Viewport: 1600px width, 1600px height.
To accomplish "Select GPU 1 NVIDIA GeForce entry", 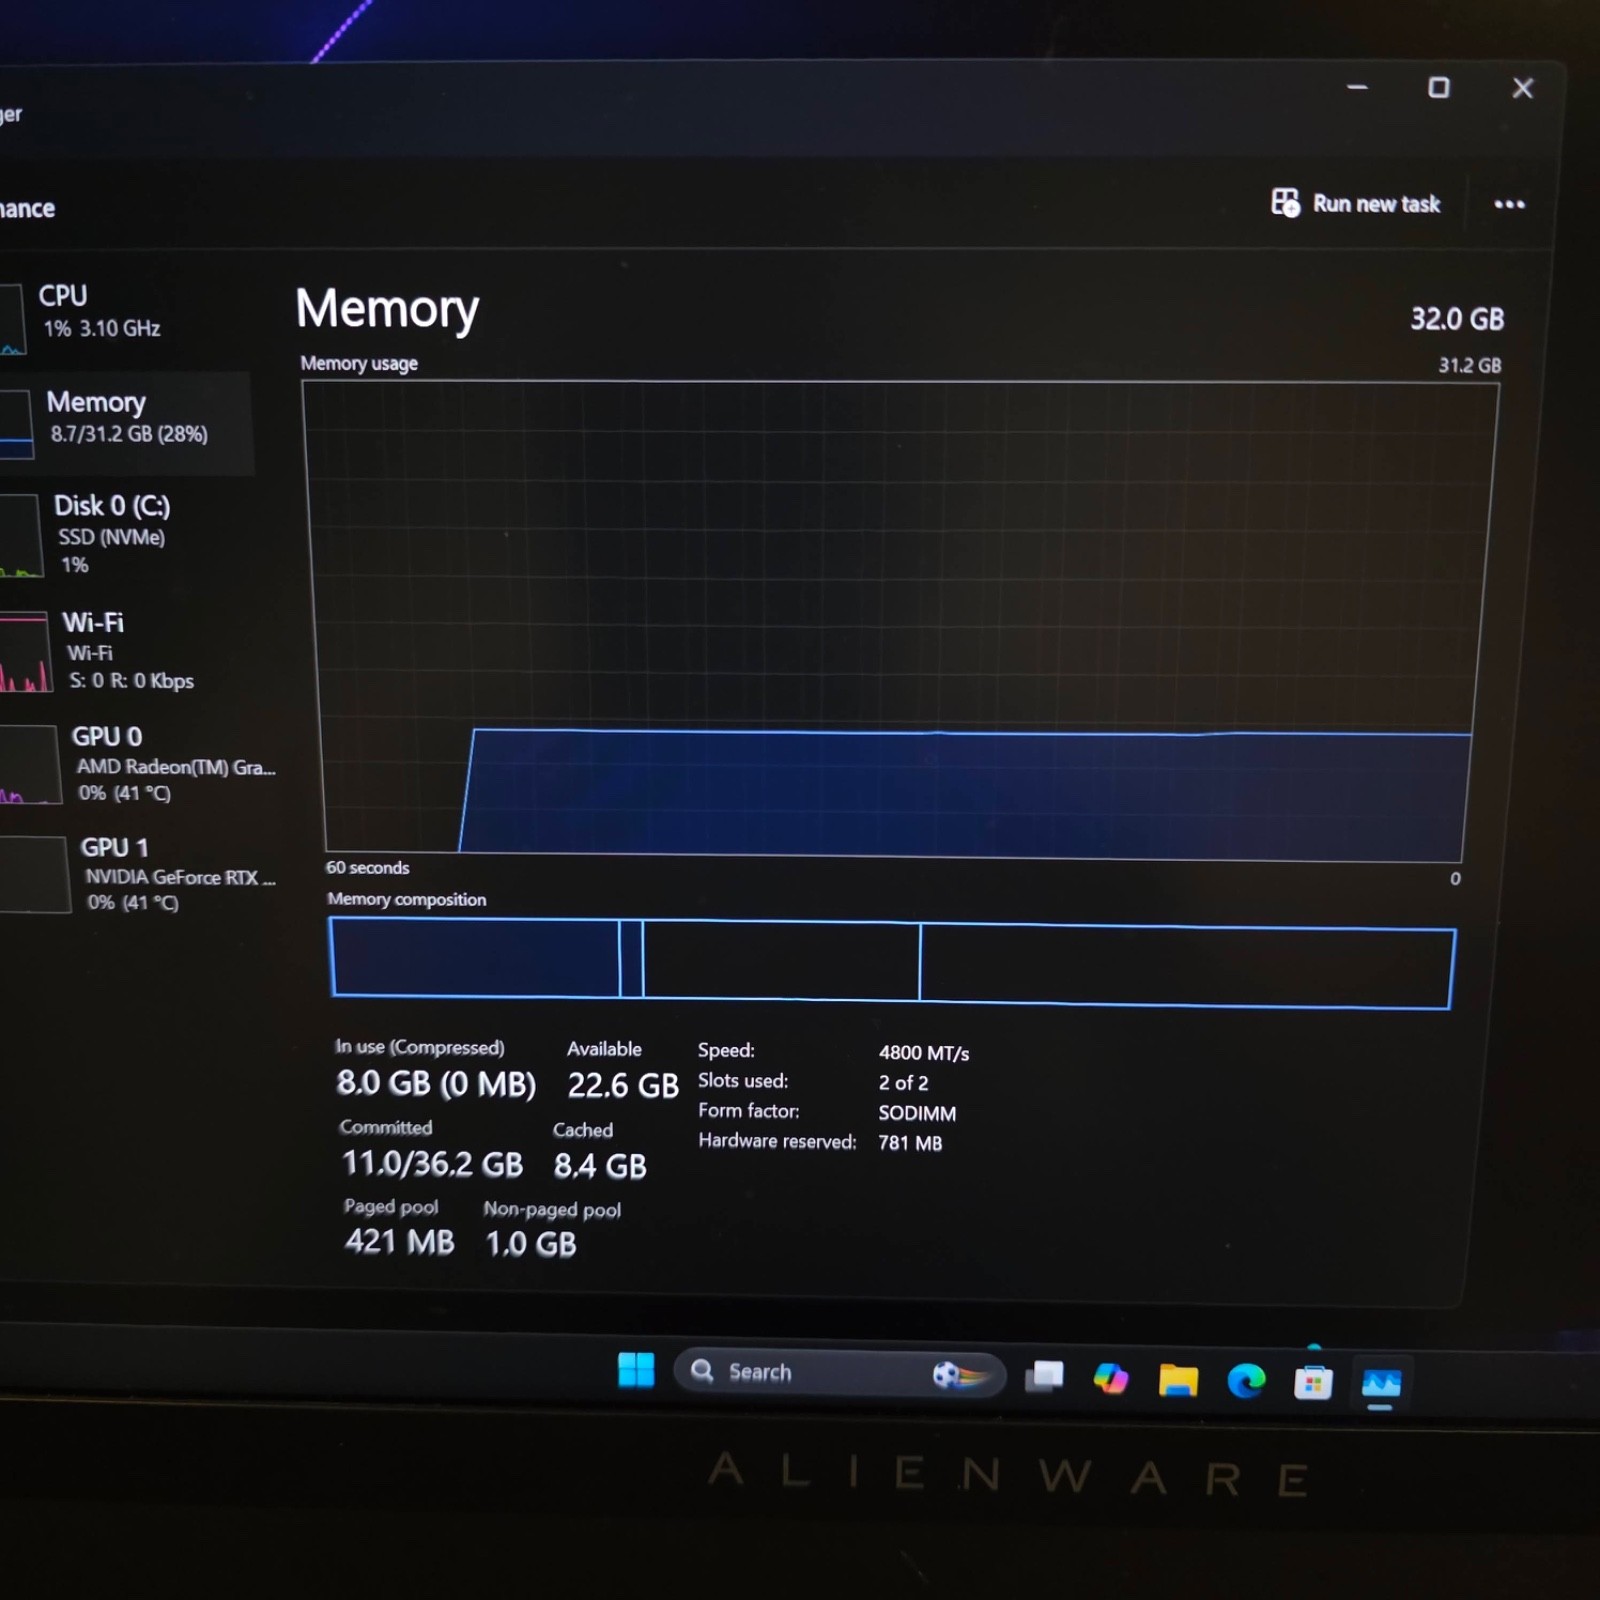I will click(140, 874).
